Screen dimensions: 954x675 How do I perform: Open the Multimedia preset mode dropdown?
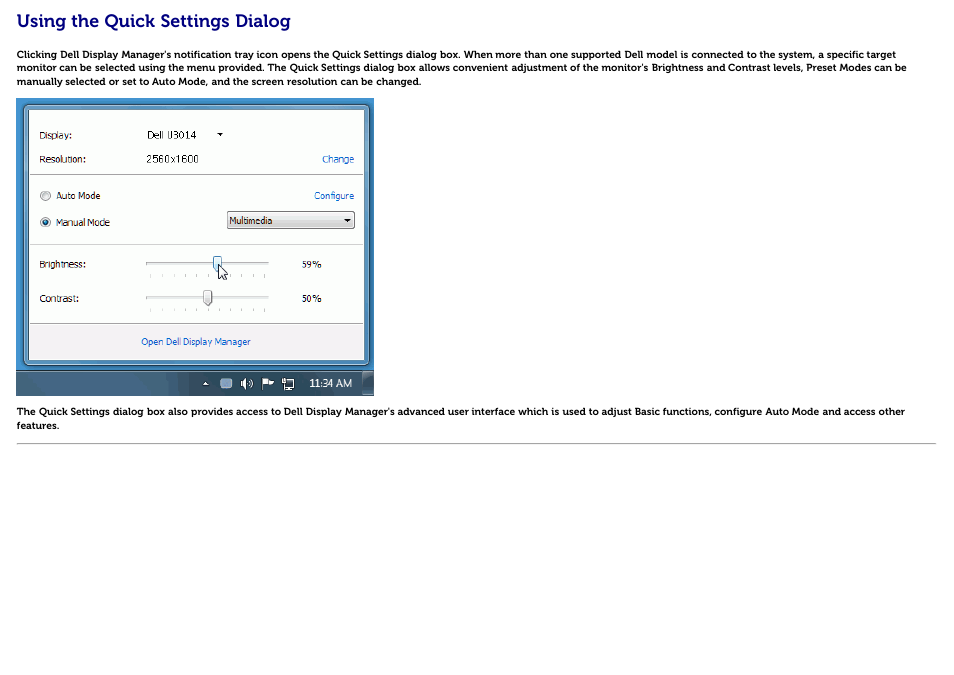click(291, 220)
